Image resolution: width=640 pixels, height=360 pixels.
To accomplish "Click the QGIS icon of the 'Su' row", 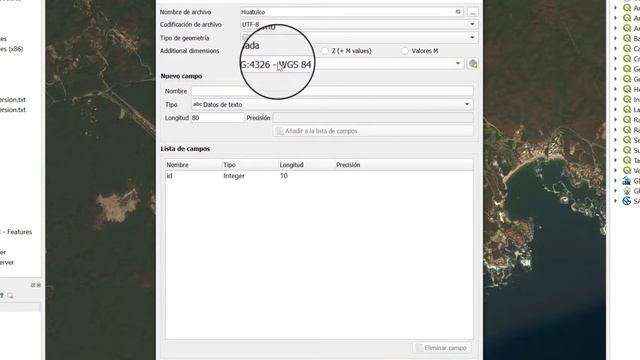I will click(627, 150).
